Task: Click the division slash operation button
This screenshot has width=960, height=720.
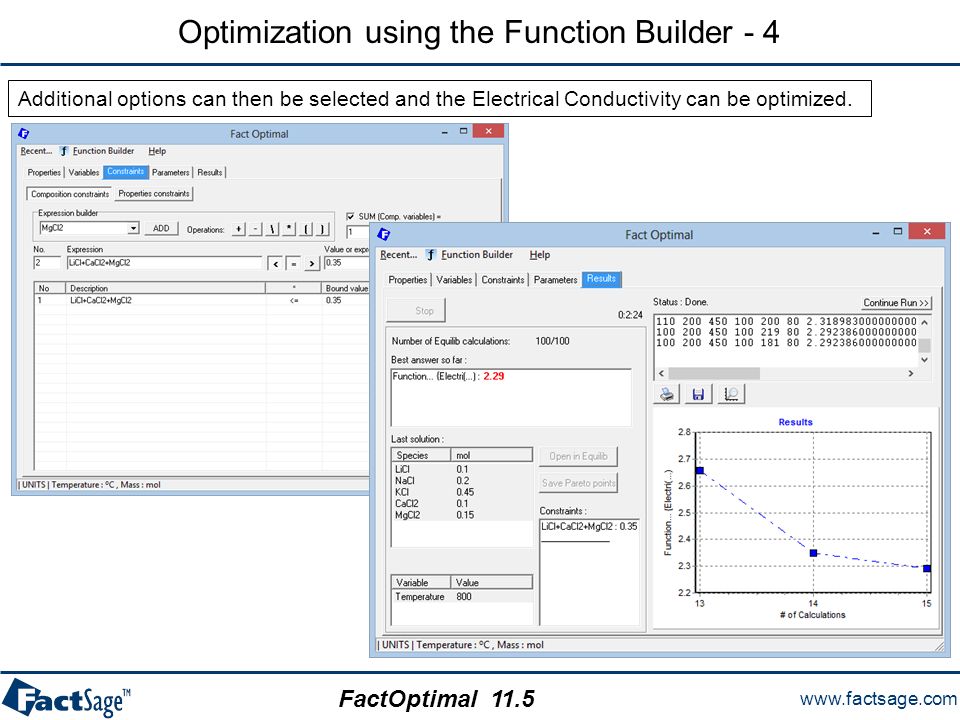Action: 273,229
